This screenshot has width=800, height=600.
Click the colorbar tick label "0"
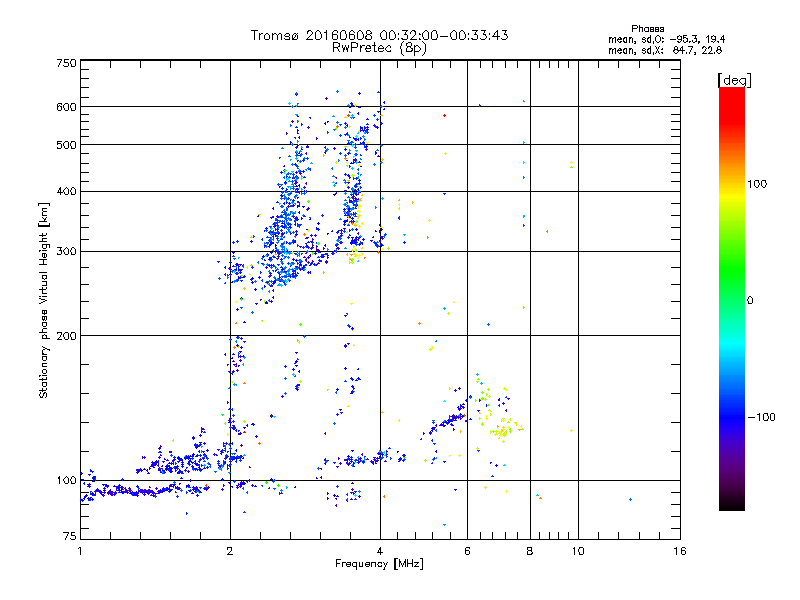click(750, 301)
